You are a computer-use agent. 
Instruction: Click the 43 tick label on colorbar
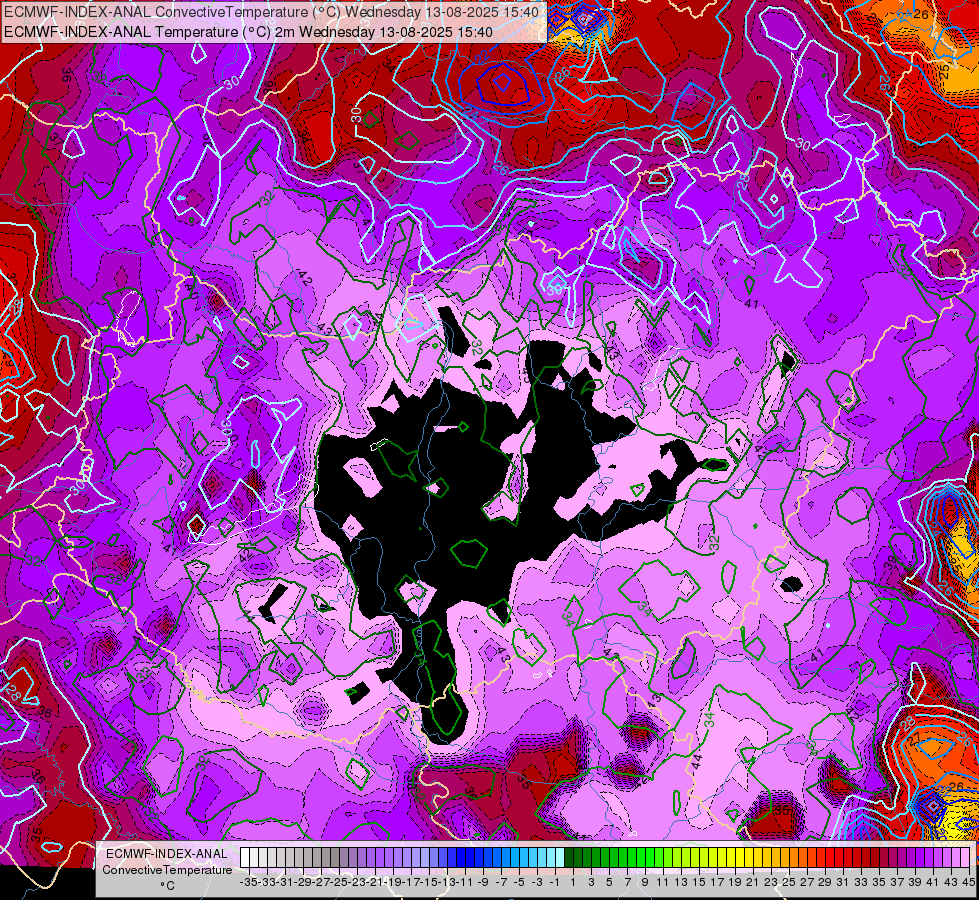(x=950, y=882)
